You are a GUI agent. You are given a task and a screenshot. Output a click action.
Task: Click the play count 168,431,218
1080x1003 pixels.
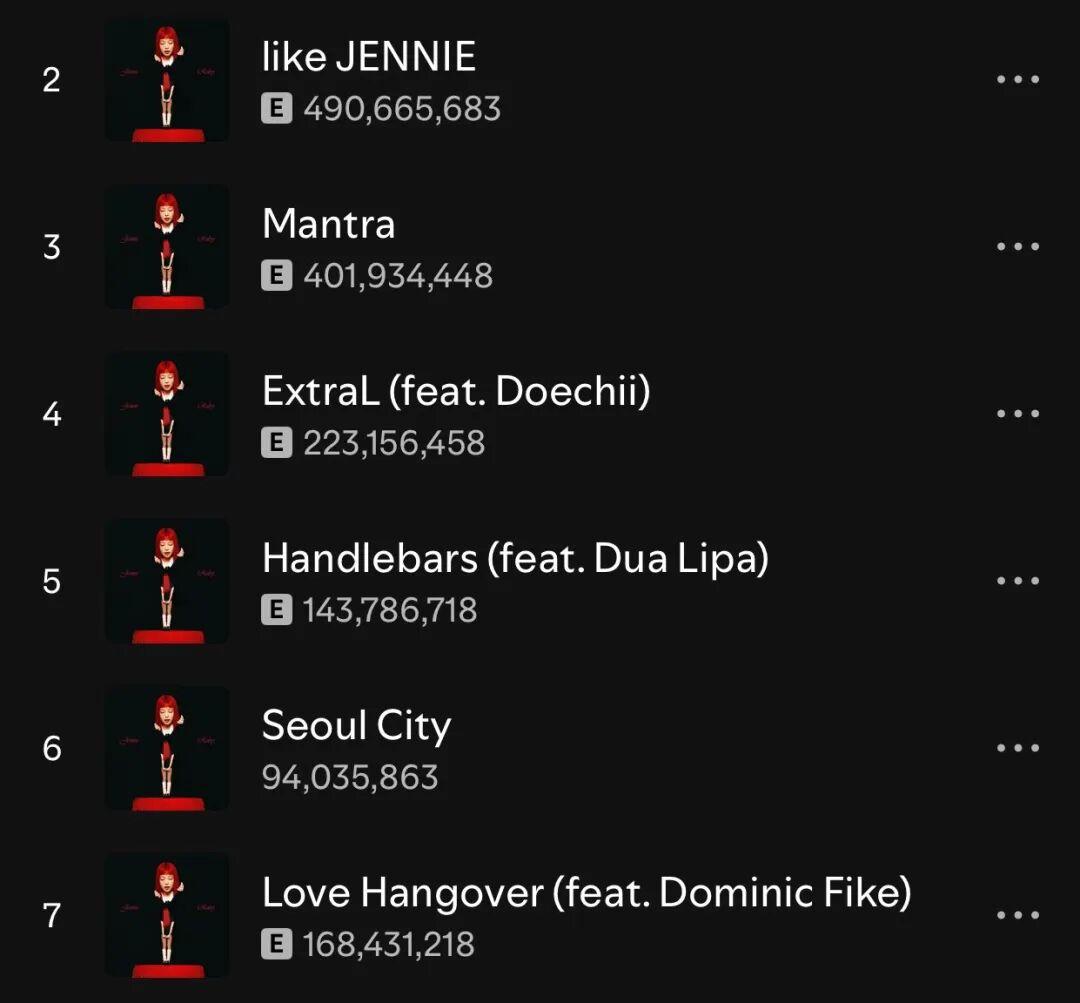388,944
